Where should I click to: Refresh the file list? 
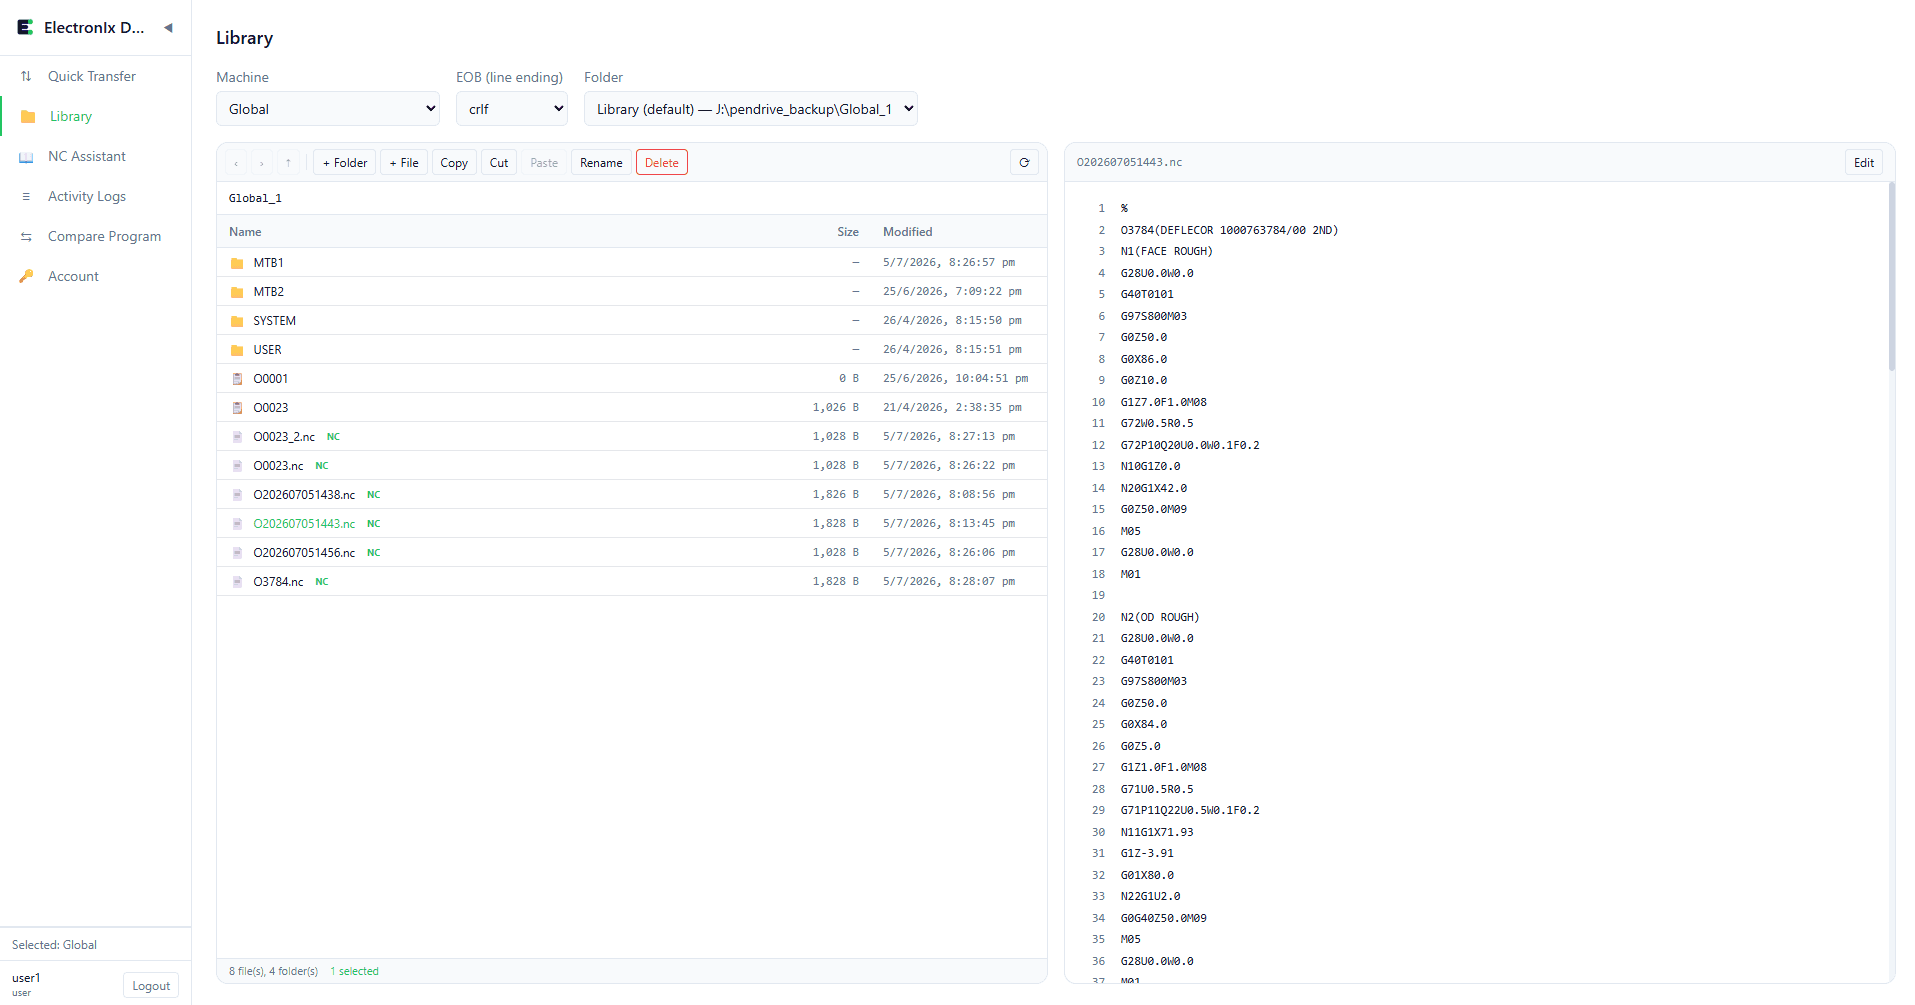pos(1024,163)
